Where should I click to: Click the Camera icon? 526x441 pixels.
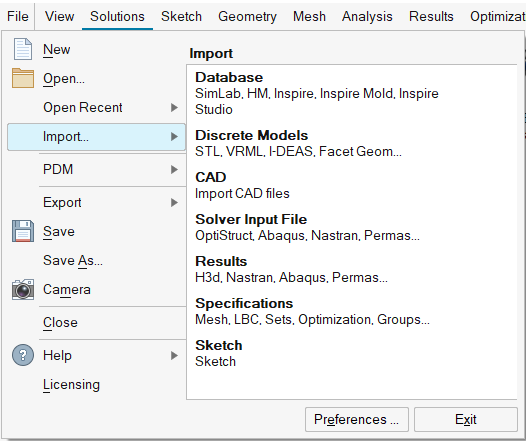point(23,289)
